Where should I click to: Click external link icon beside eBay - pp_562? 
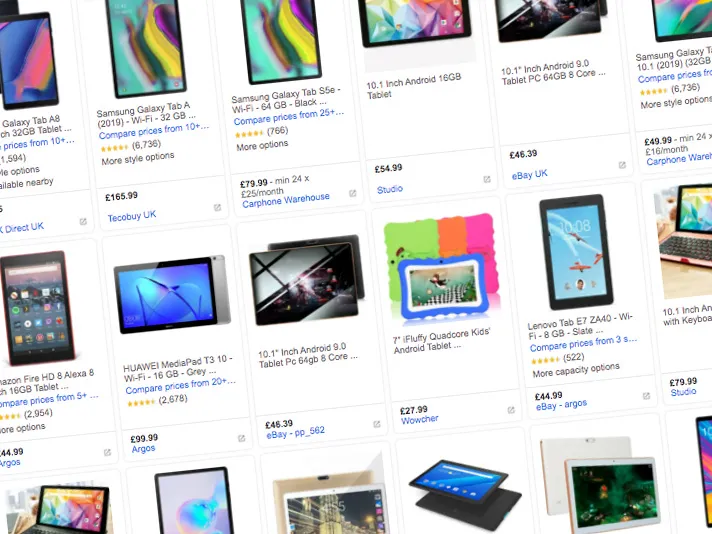pos(376,424)
